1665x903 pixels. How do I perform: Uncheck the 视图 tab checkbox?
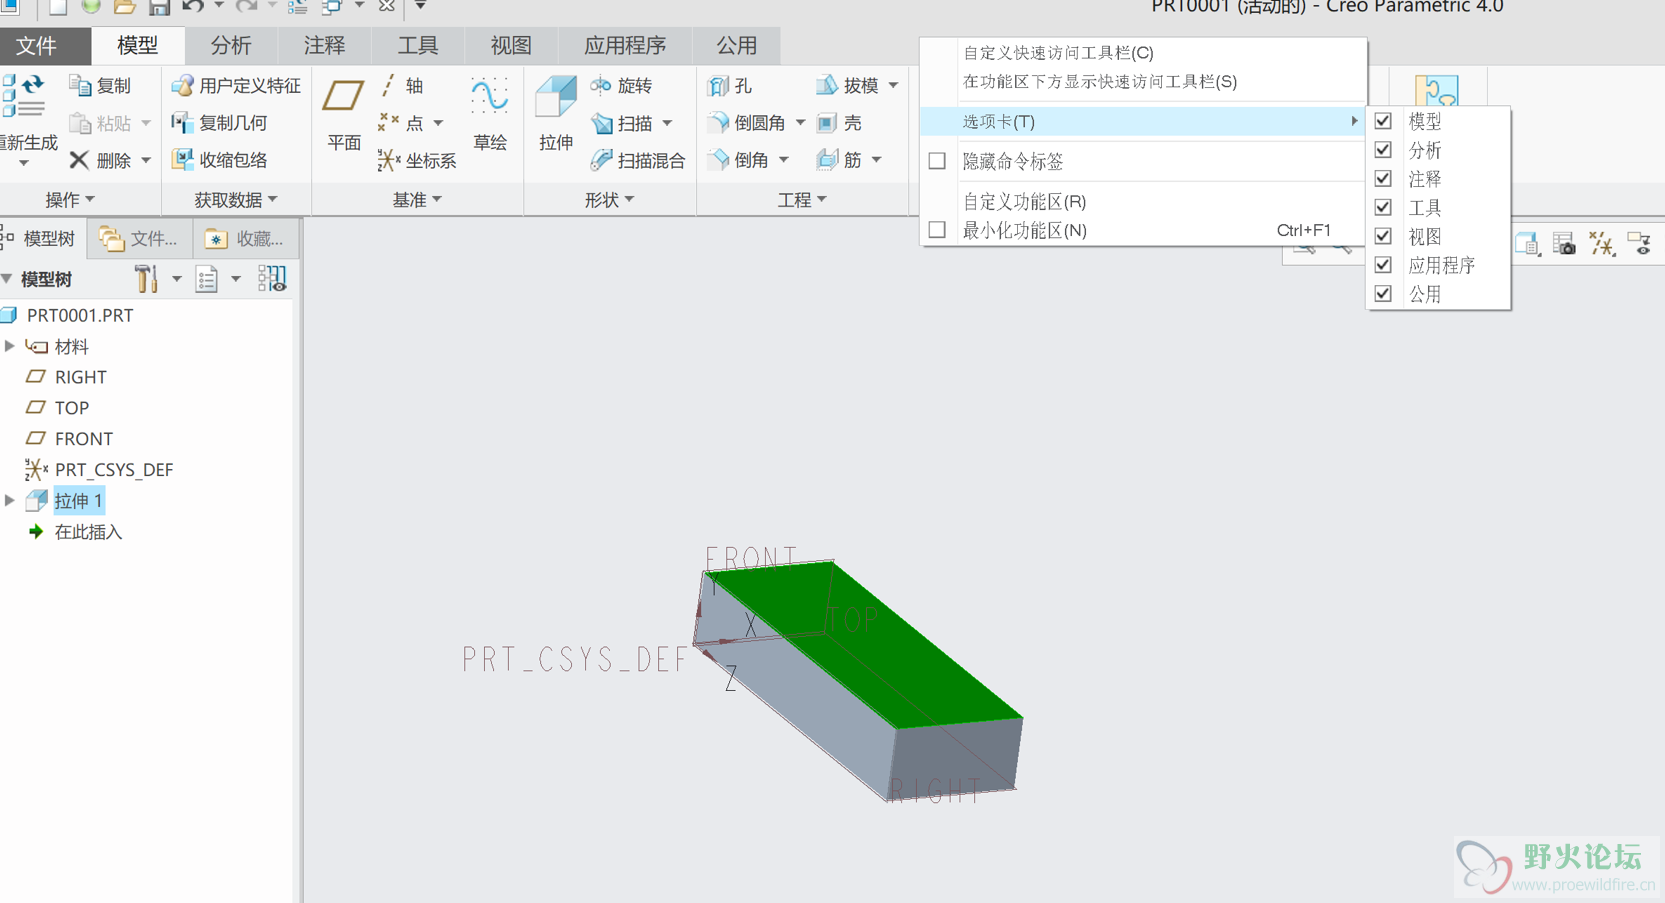(1383, 236)
